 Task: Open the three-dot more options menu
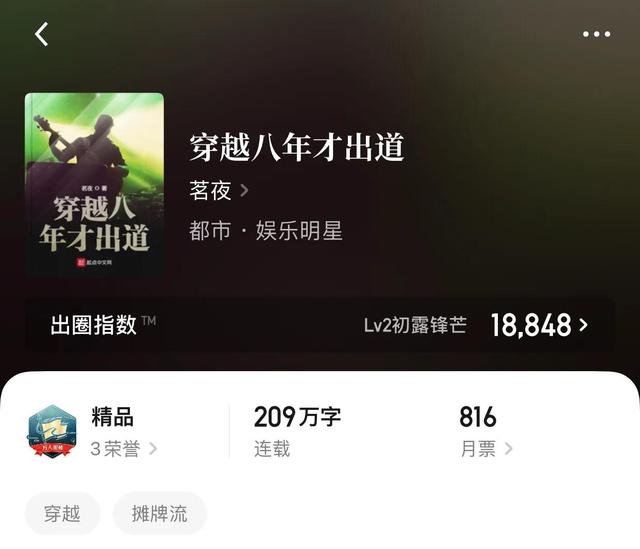point(596,34)
